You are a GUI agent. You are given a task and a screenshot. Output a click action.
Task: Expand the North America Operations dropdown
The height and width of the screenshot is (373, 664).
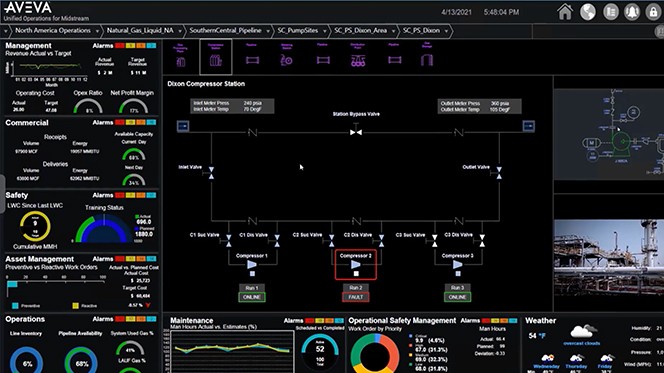click(97, 31)
